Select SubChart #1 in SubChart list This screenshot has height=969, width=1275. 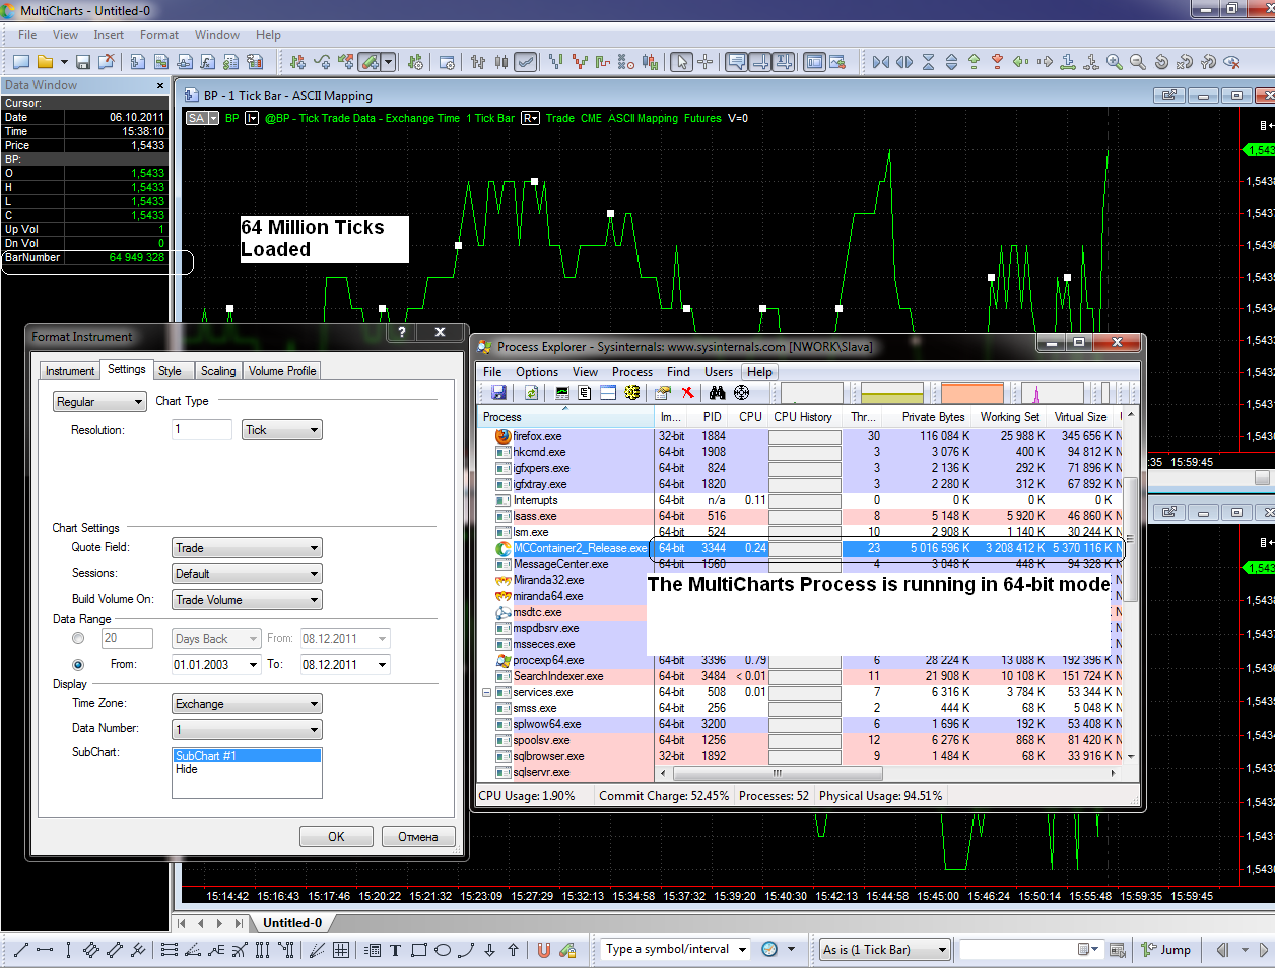tap(247, 756)
